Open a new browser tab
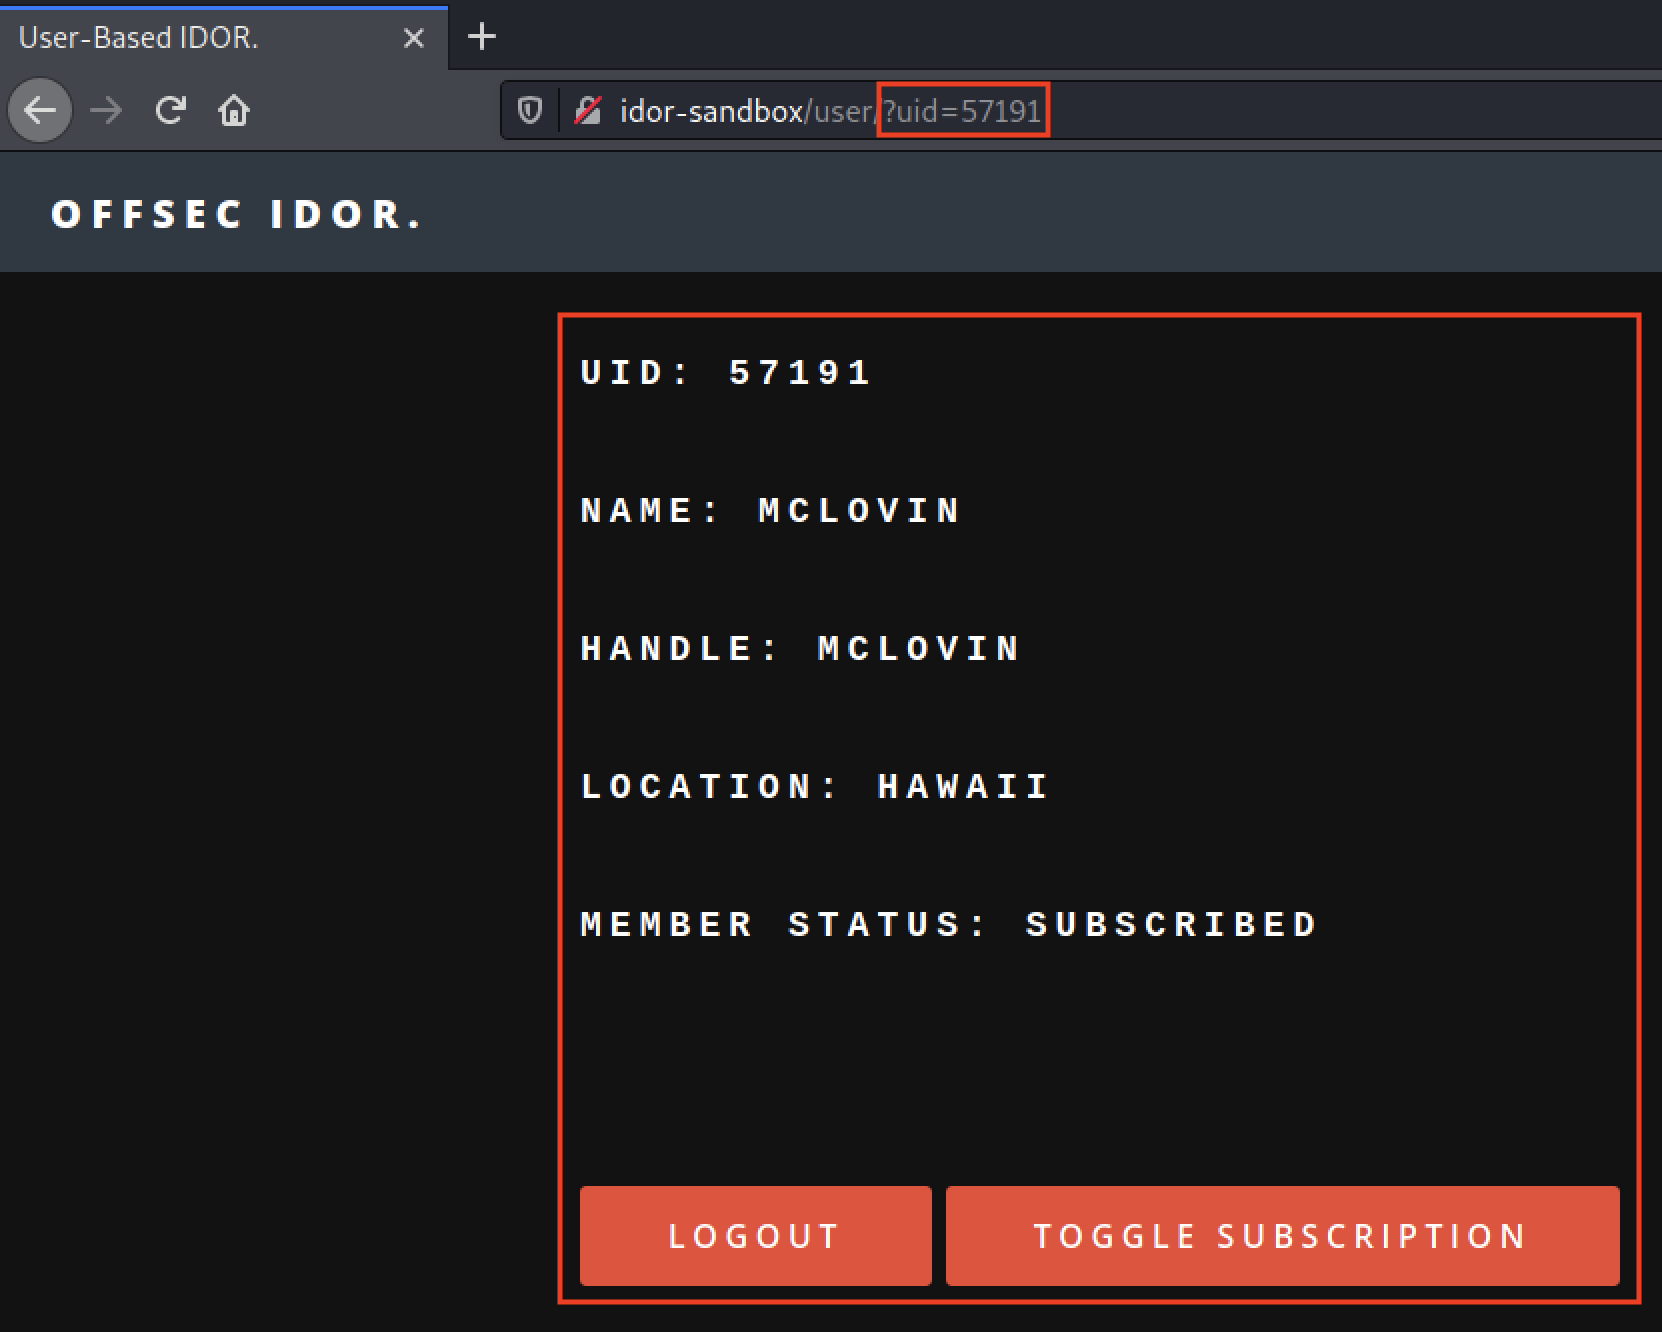The image size is (1662, 1332). (x=482, y=37)
